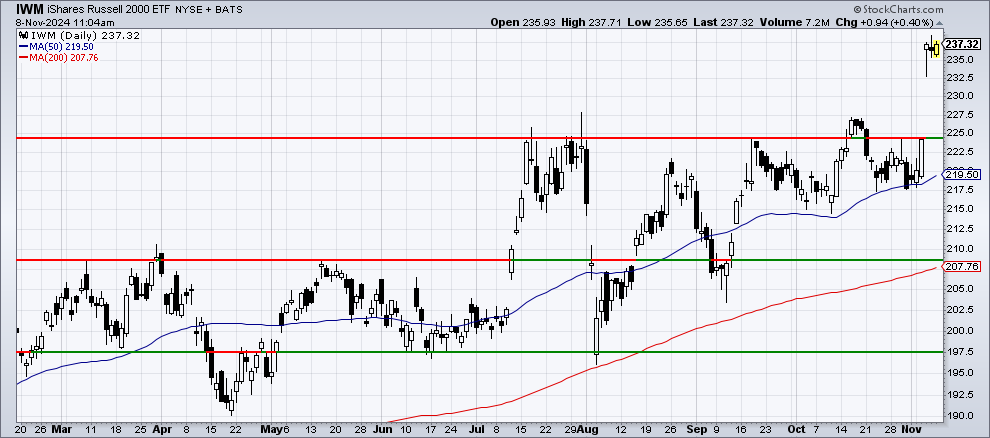Click the StockCharts.com copyright label
Screen dimensions: 990x438
point(898,9)
